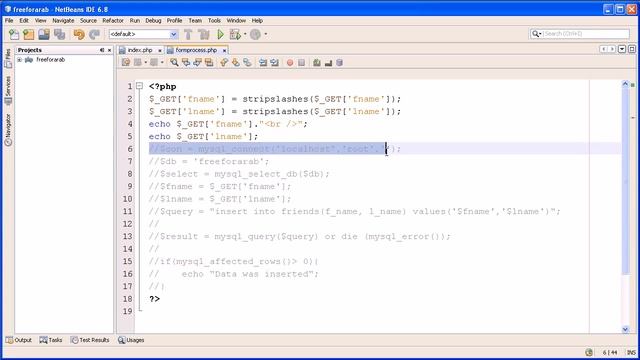This screenshot has height=360, width=640.
Task: Click the status bar notification icon
Action: pos(589,352)
